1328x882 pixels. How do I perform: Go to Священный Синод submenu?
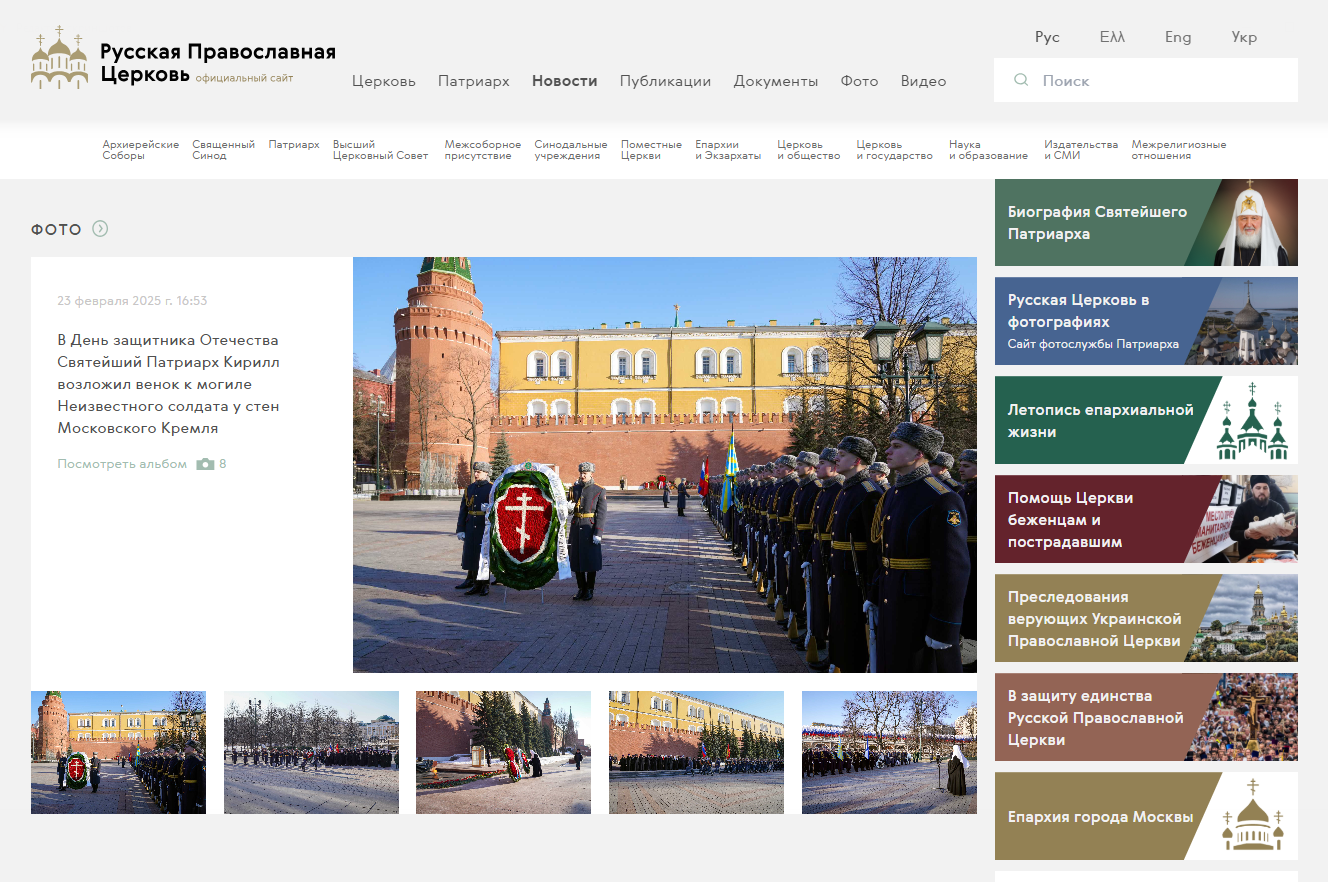[224, 150]
